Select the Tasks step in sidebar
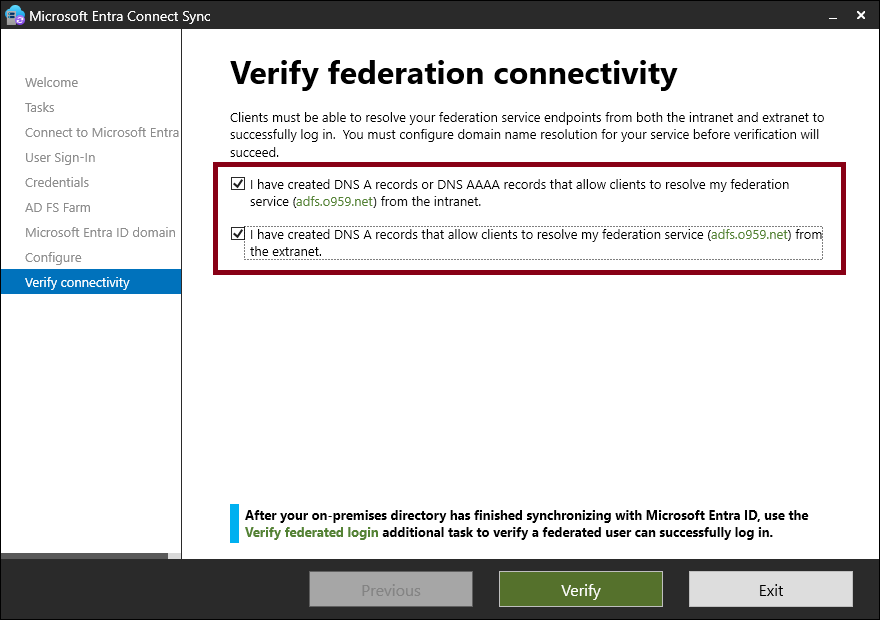 coord(40,107)
